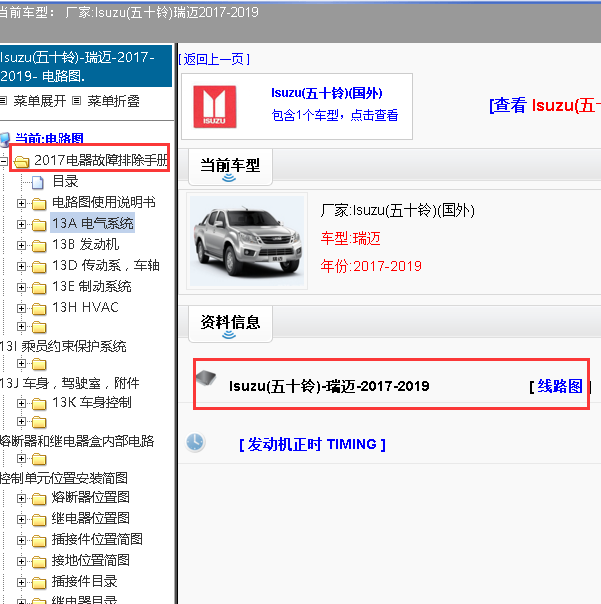The height and width of the screenshot is (604, 601).
Task: Click the folder icon of 2017电器故障排除手册
Action: pos(22,161)
